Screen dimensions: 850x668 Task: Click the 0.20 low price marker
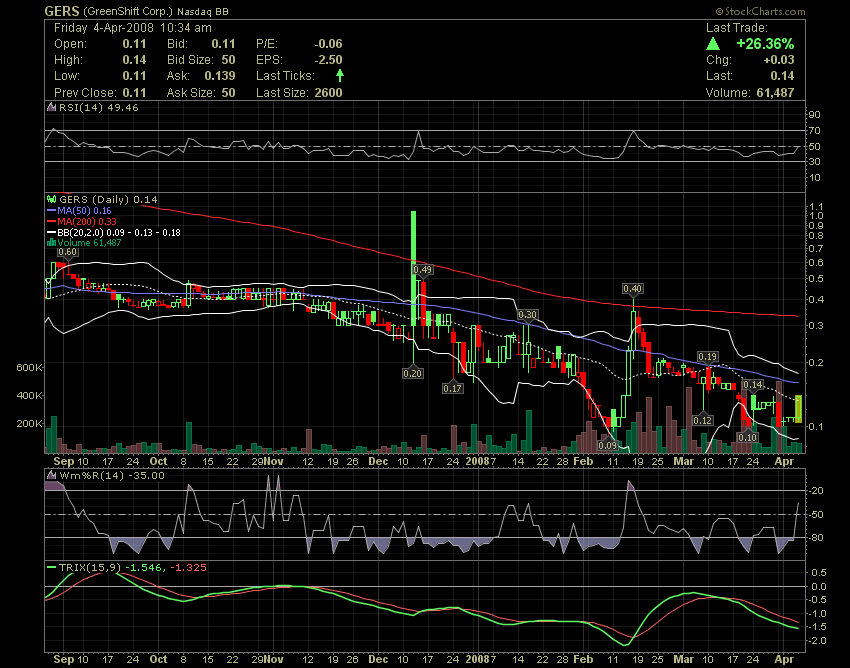pyautogui.click(x=413, y=374)
